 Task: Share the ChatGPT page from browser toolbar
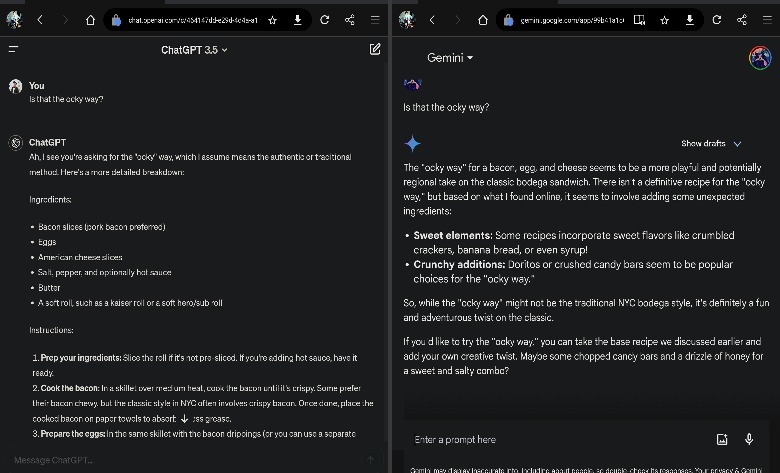(350, 19)
